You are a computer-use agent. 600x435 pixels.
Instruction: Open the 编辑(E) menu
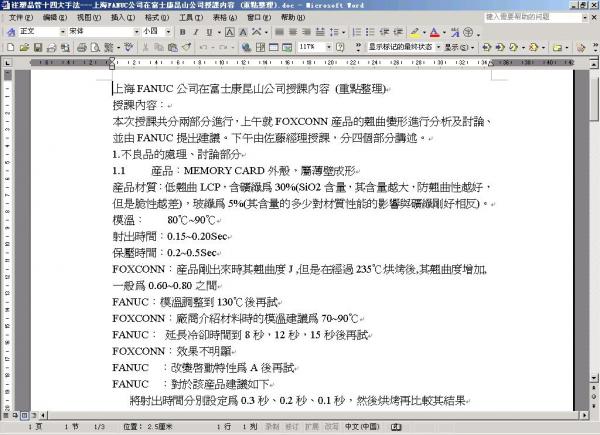55,18
